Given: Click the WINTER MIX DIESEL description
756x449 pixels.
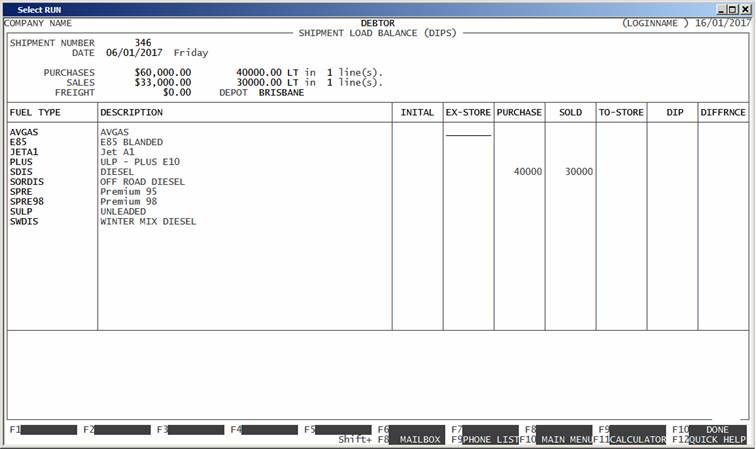Looking at the screenshot, I should pos(148,221).
